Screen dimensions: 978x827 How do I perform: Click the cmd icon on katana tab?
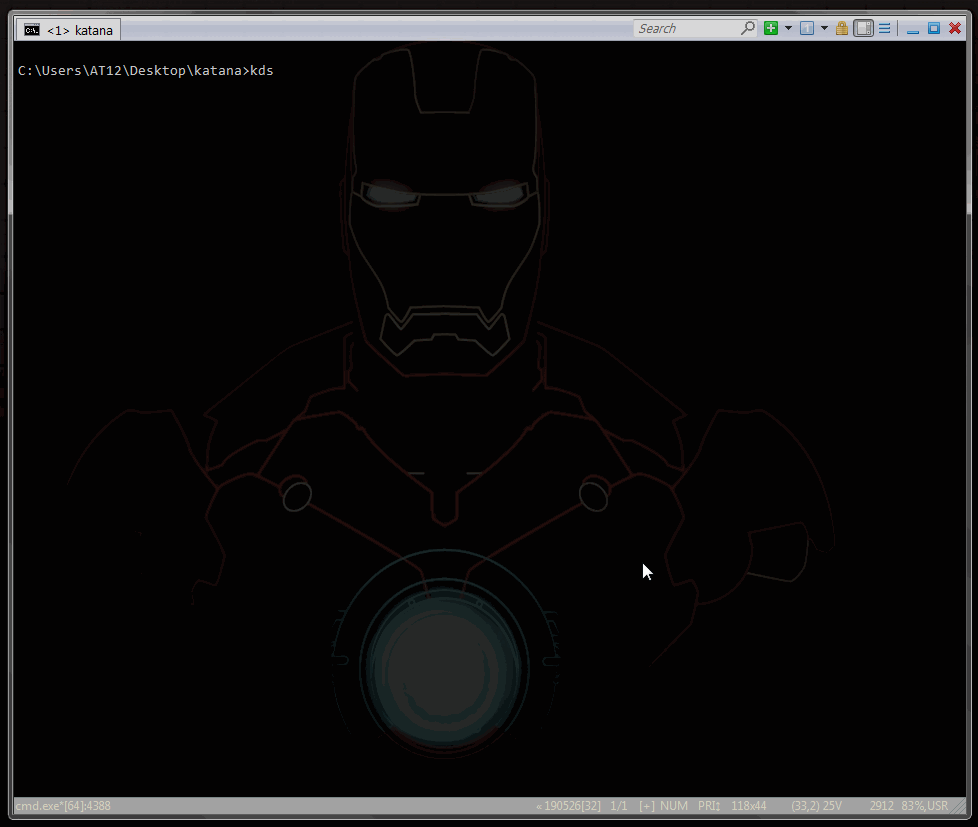point(32,30)
